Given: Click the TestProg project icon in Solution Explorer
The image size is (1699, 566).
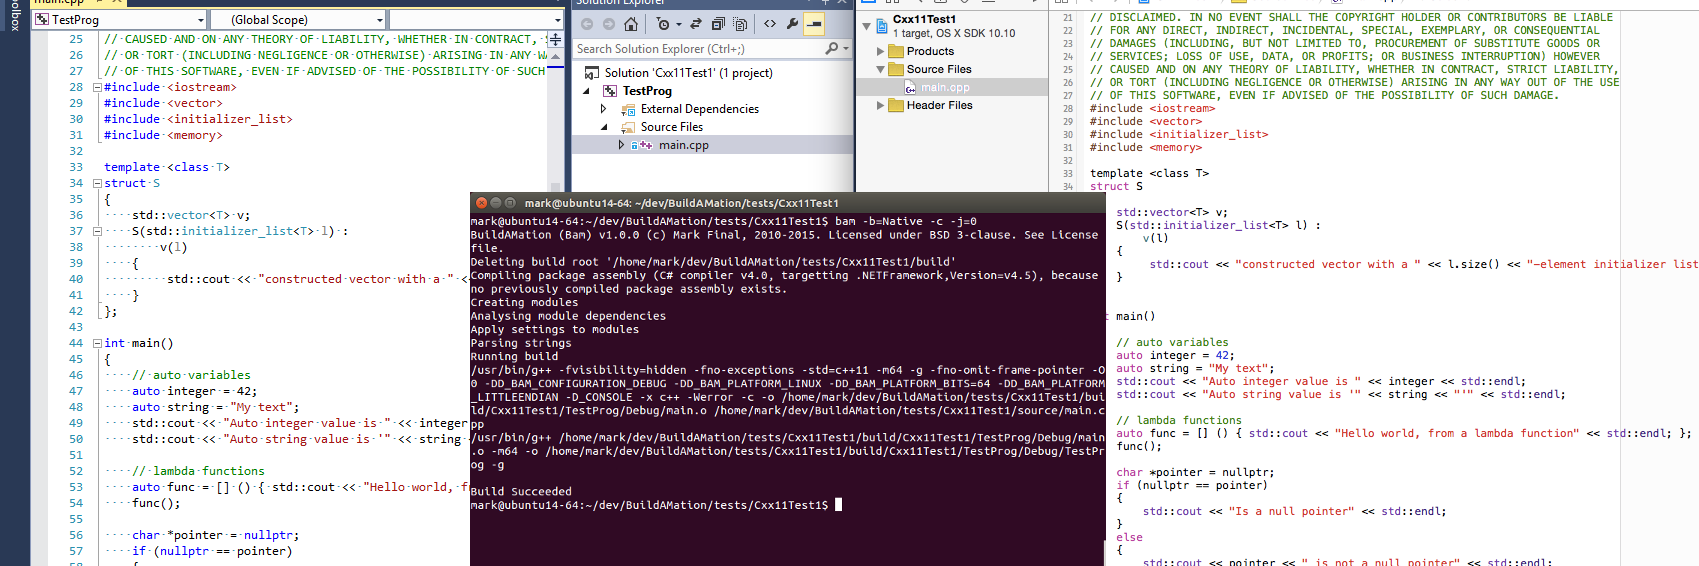Looking at the screenshot, I should tap(610, 91).
